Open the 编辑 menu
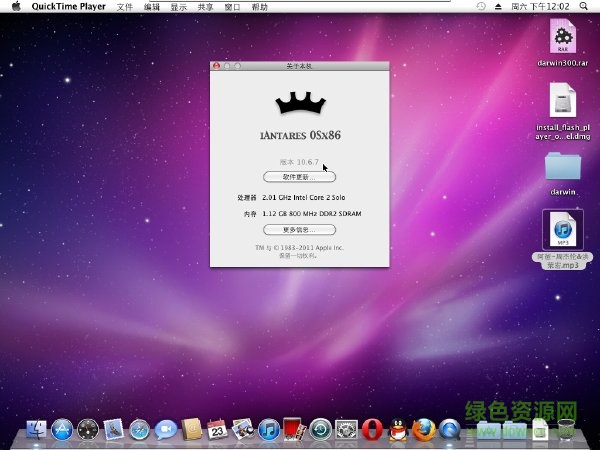Image resolution: width=600 pixels, height=450 pixels. pyautogui.click(x=151, y=6)
